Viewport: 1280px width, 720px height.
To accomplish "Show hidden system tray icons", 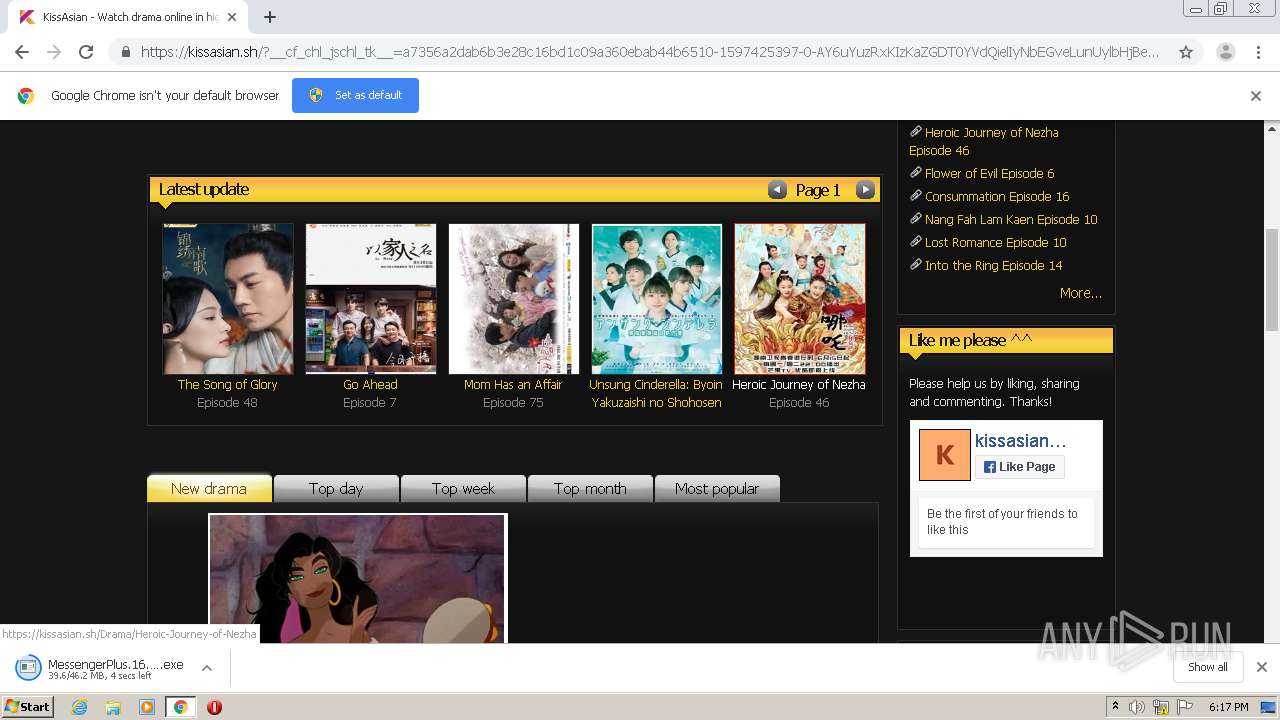I will 1115,707.
